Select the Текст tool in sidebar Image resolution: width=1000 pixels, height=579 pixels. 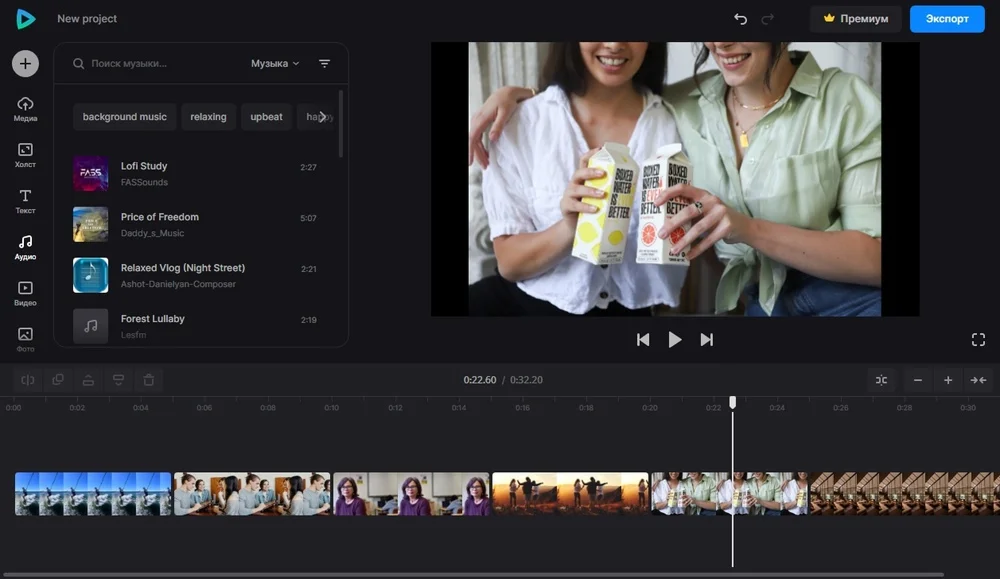coord(26,201)
